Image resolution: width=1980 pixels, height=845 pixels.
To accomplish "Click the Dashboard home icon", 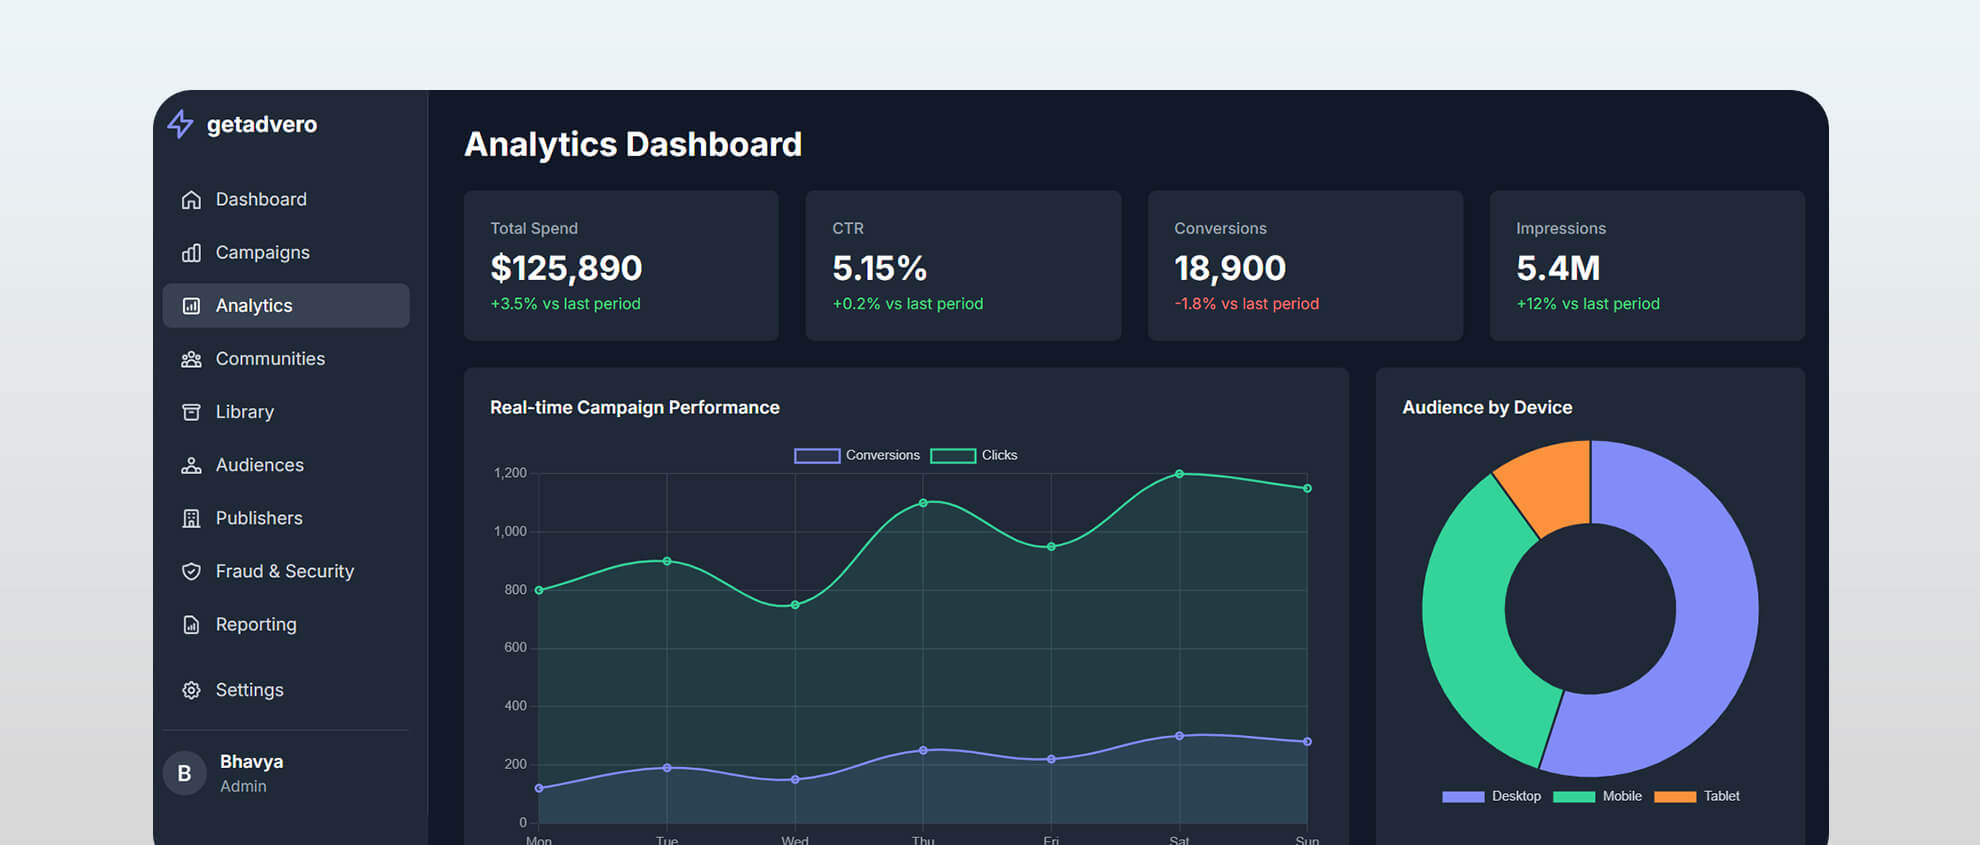I will (x=191, y=200).
